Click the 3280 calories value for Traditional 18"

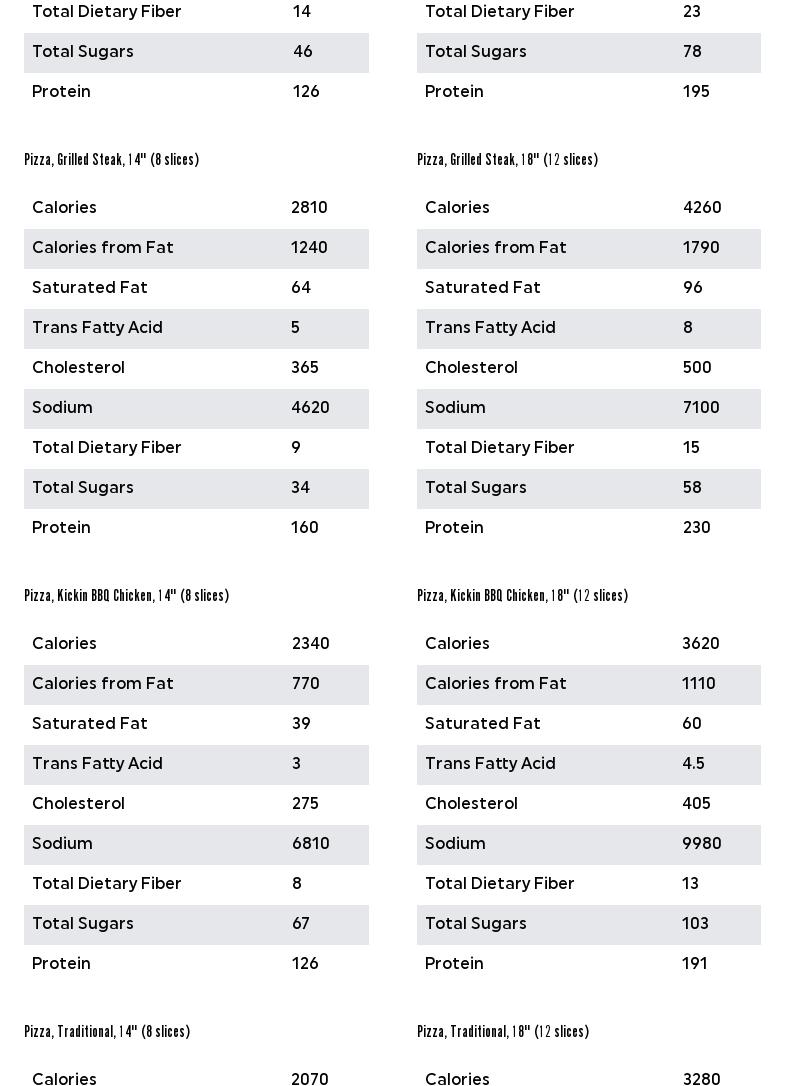point(702,1079)
